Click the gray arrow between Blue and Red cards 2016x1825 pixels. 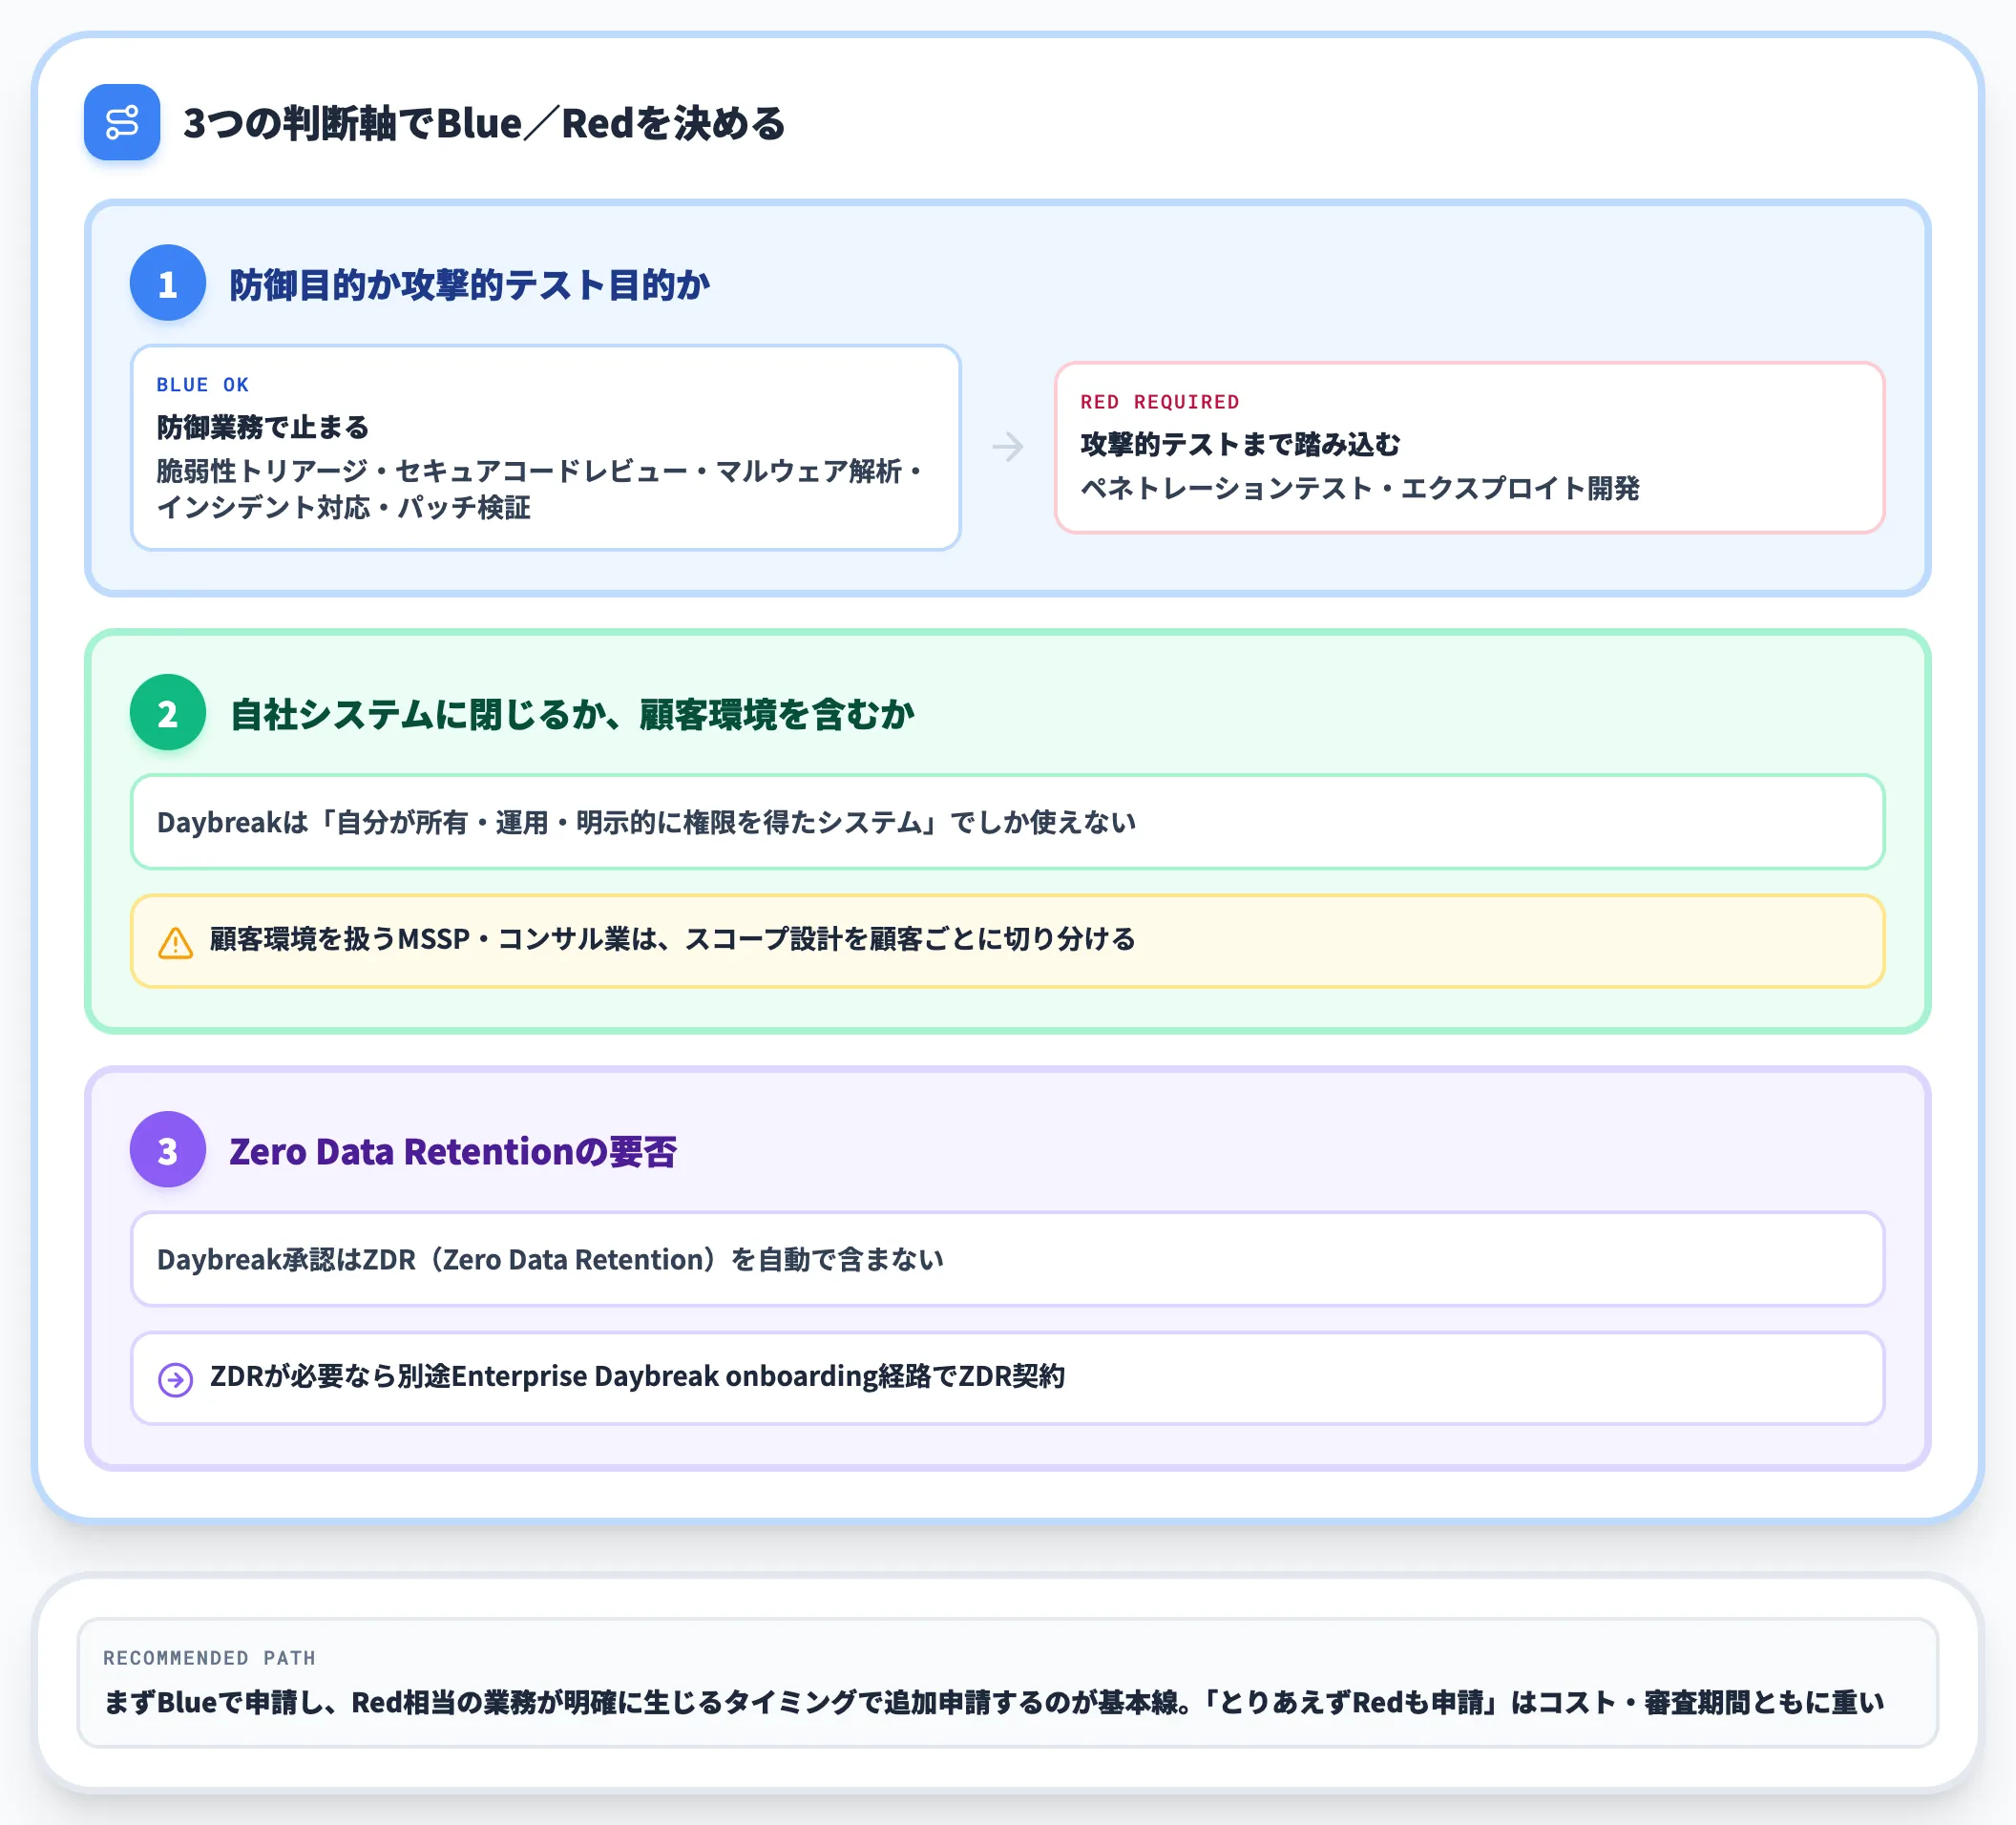pyautogui.click(x=1008, y=446)
